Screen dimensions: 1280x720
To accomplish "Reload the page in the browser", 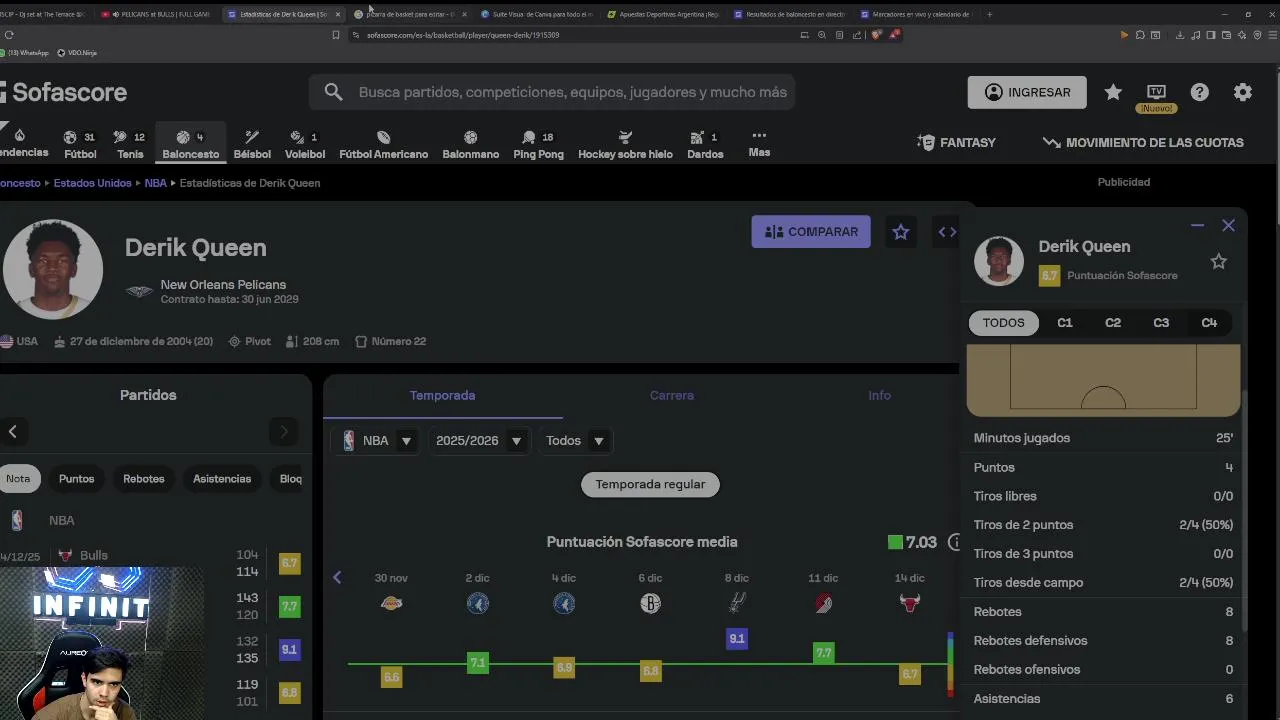I will coord(9,35).
